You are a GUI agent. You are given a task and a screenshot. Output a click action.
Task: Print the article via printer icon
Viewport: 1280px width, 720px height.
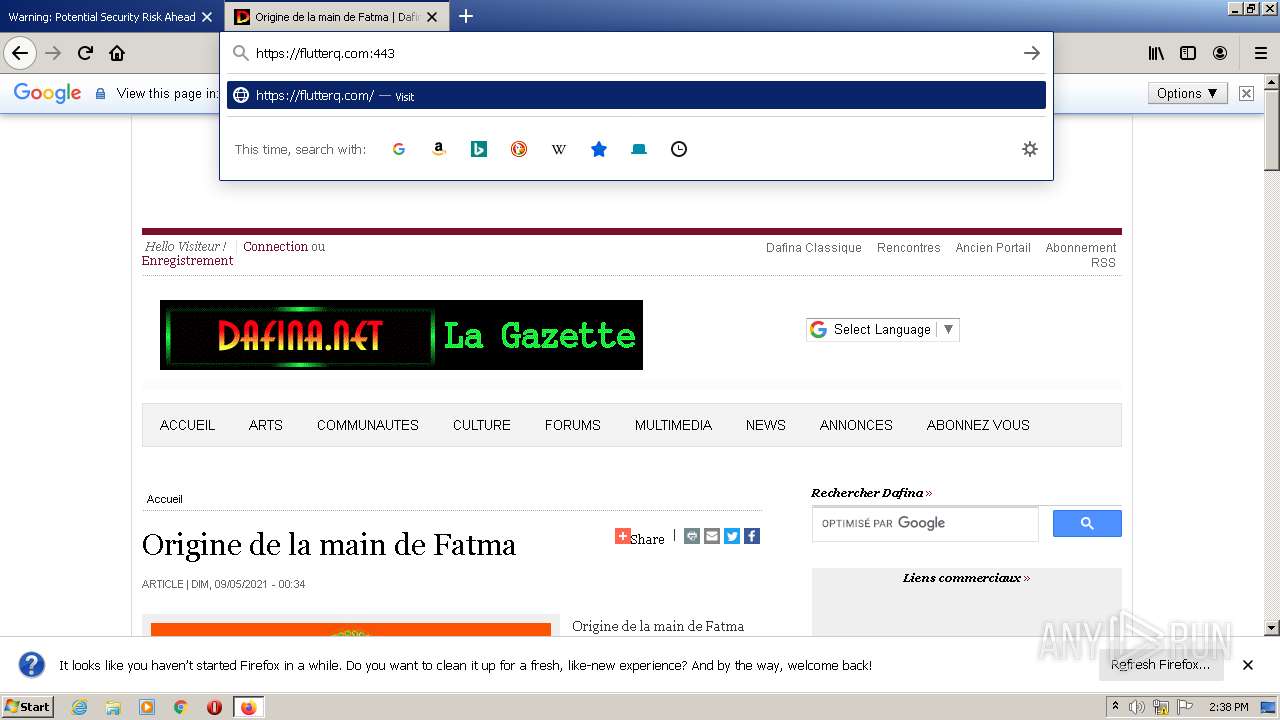pyautogui.click(x=692, y=536)
